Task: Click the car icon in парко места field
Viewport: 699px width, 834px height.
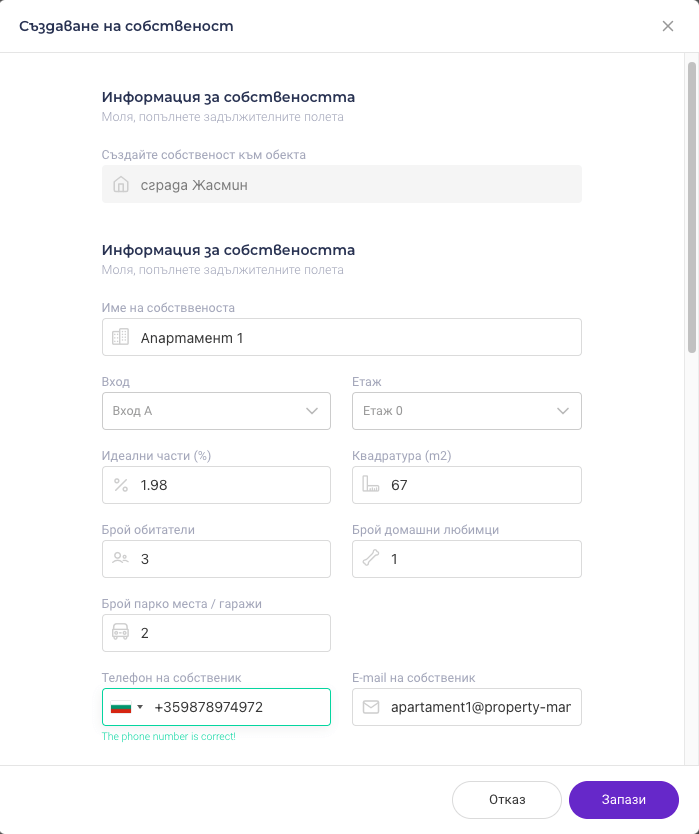Action: (x=121, y=633)
